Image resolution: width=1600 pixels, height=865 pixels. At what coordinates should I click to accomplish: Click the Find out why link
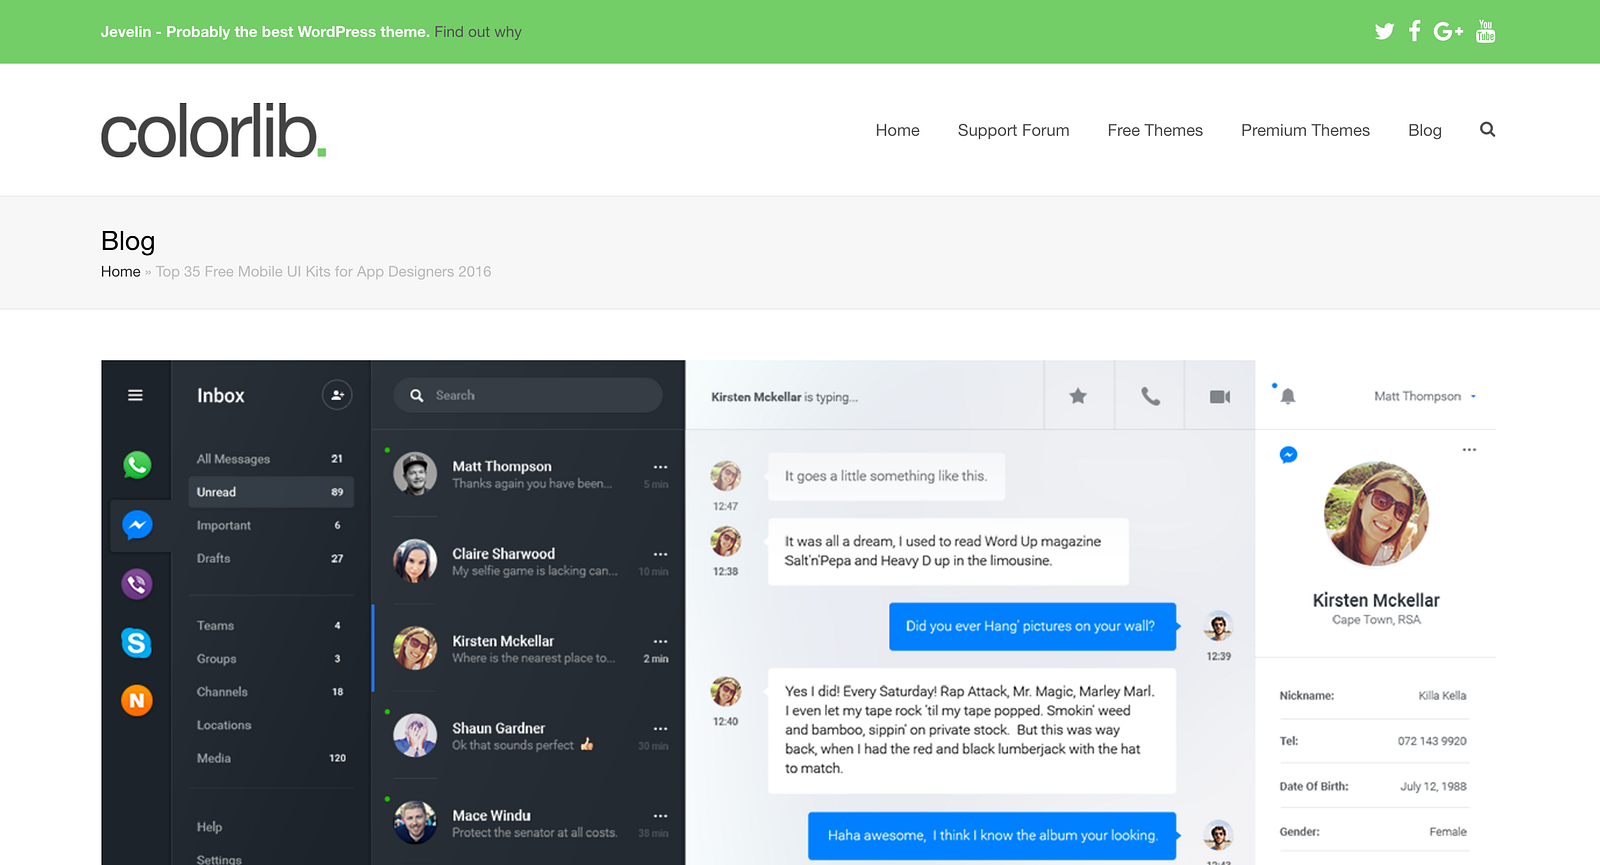(478, 32)
